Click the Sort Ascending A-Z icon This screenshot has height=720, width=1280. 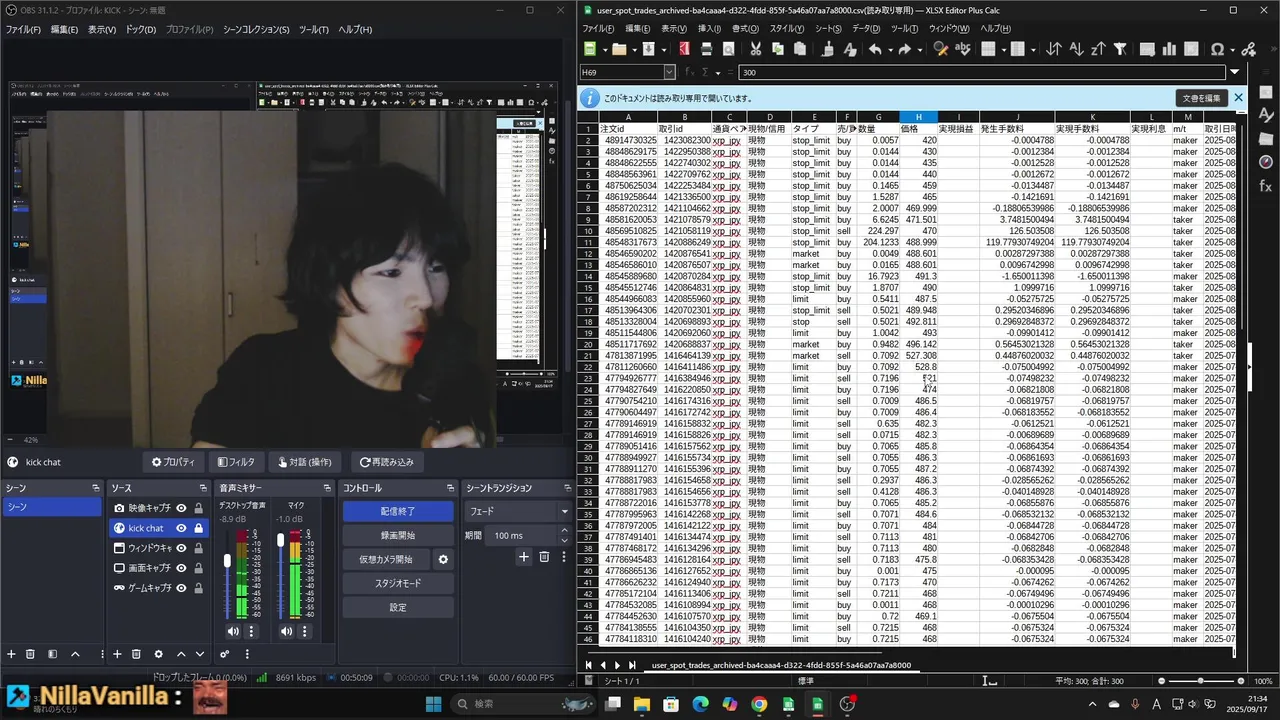tap(1077, 49)
